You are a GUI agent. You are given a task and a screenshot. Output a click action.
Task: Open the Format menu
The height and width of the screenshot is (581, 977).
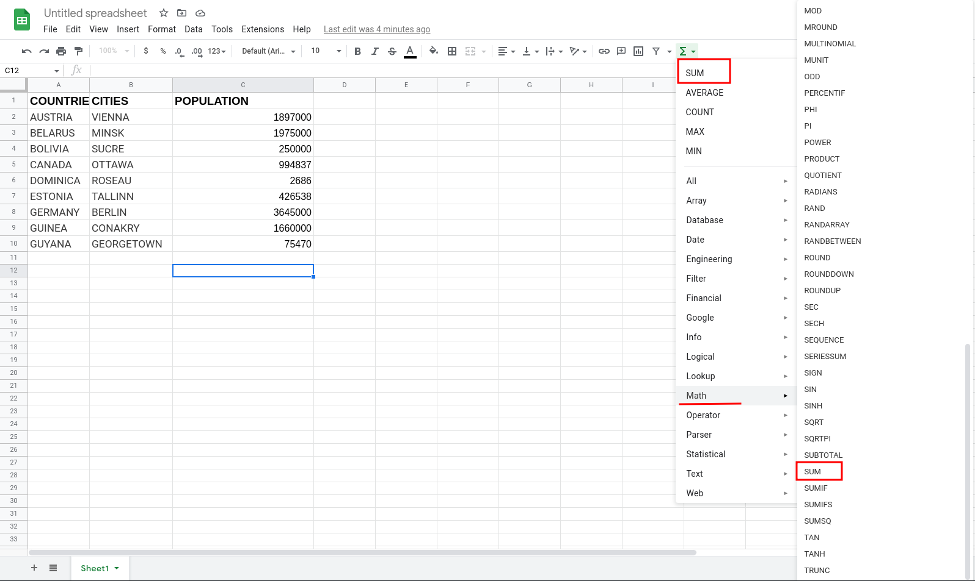tap(161, 29)
